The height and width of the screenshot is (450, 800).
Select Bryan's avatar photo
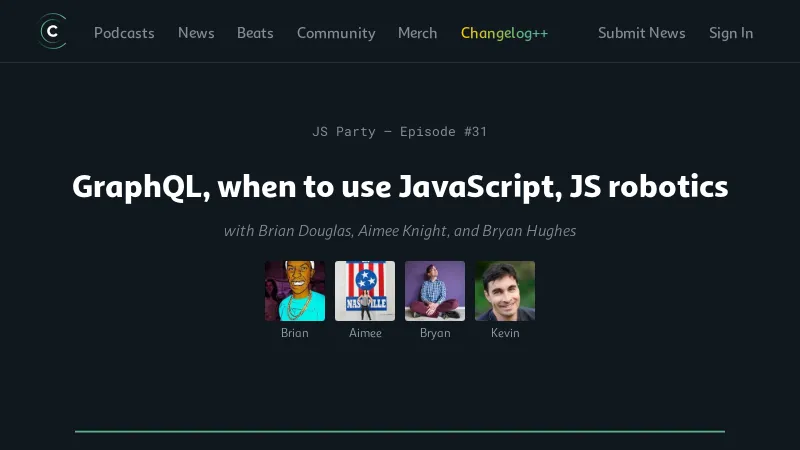(x=435, y=291)
